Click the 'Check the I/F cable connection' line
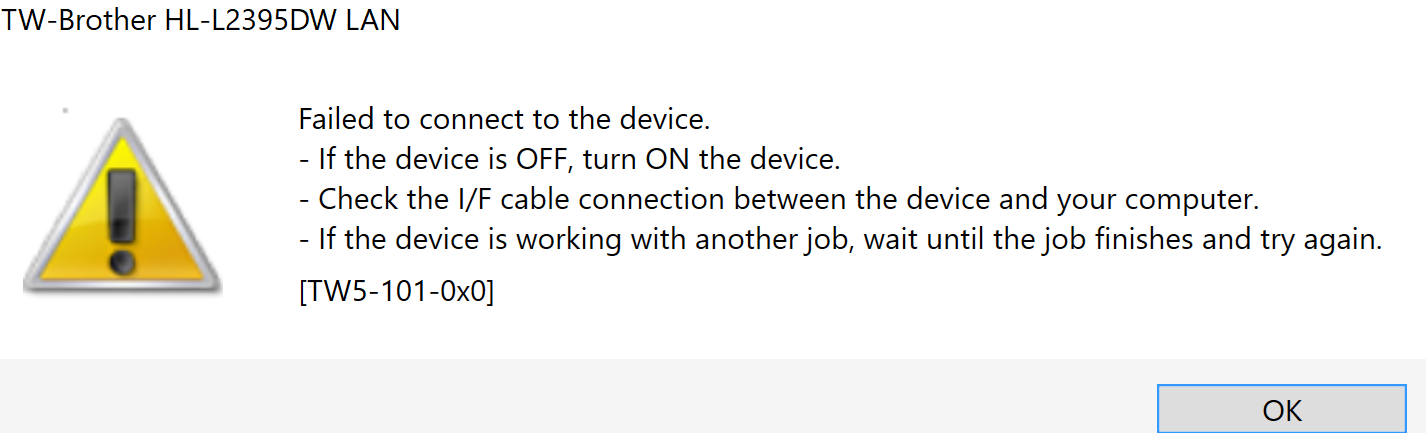This screenshot has width=1426, height=433. (x=778, y=199)
